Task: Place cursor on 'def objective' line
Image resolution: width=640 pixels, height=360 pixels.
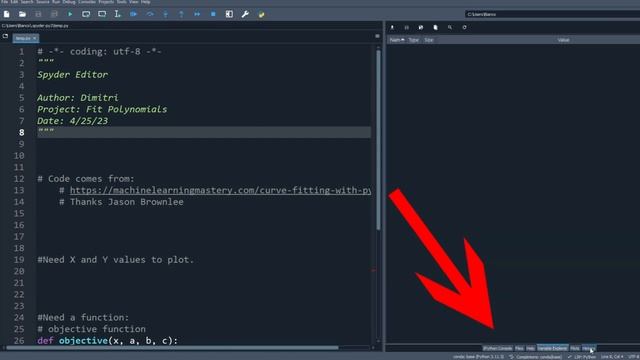Action: [x=108, y=340]
